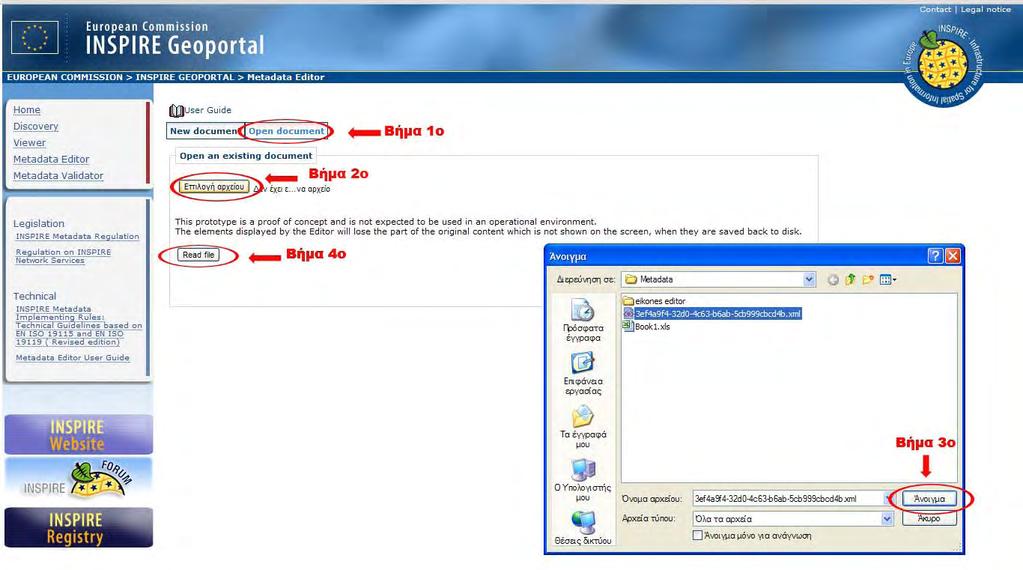
Task: Open Metadata Editor in the left menu
Action: (51, 159)
